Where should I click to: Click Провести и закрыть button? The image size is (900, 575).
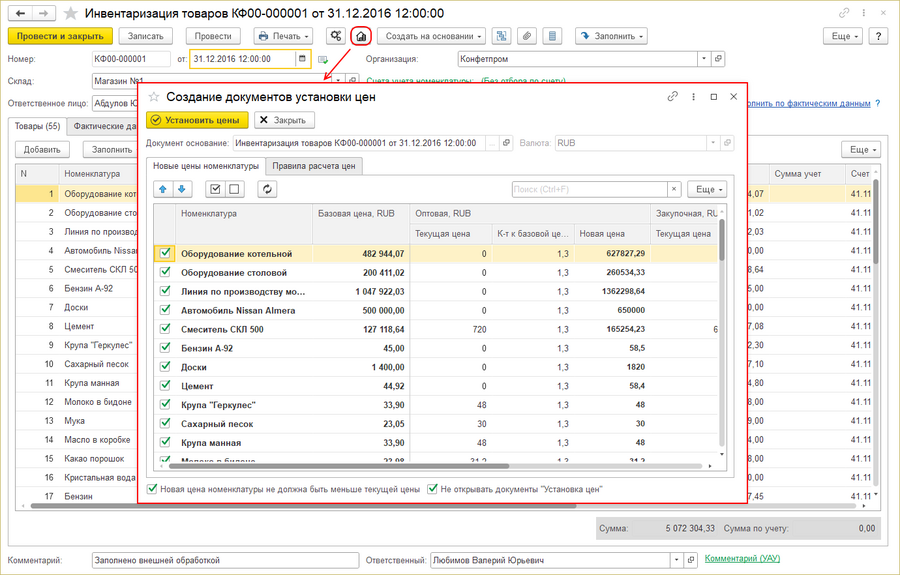(x=60, y=36)
